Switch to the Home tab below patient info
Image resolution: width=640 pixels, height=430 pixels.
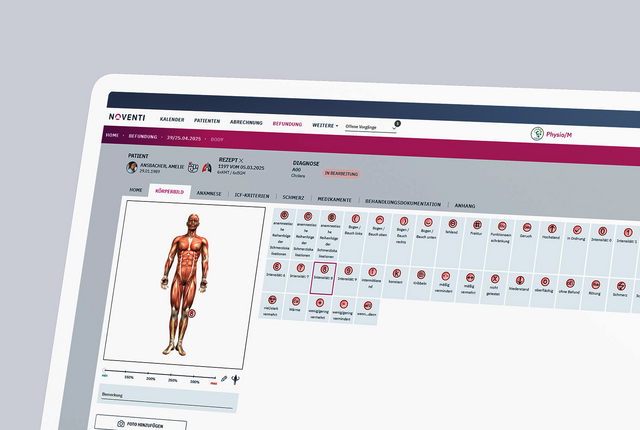(136, 190)
